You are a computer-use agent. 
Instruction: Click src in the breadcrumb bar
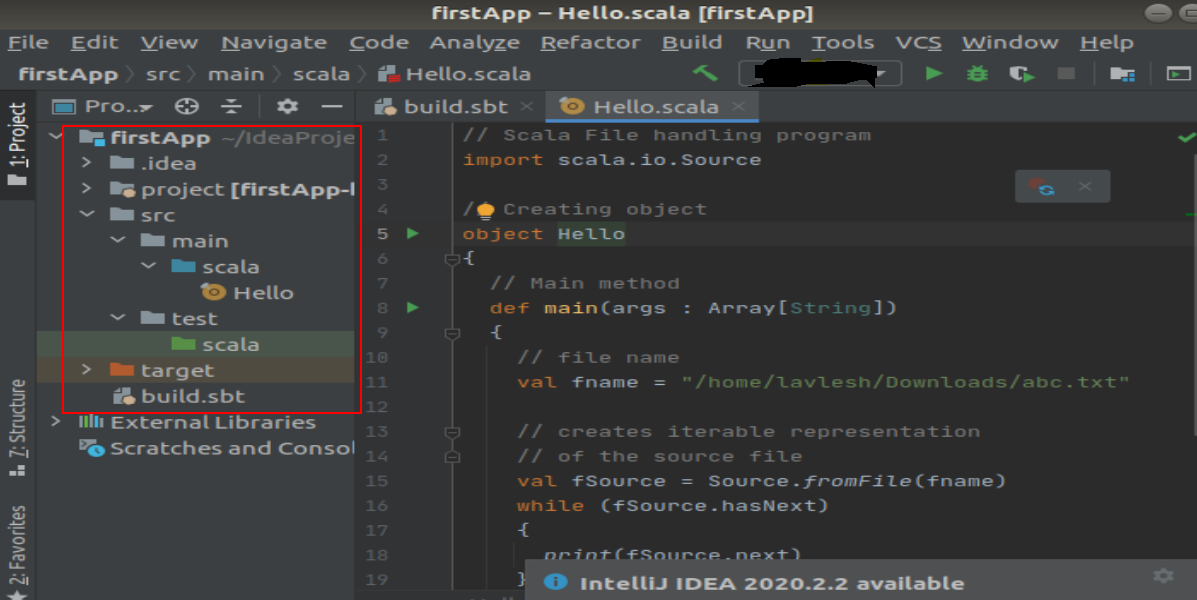pos(163,74)
